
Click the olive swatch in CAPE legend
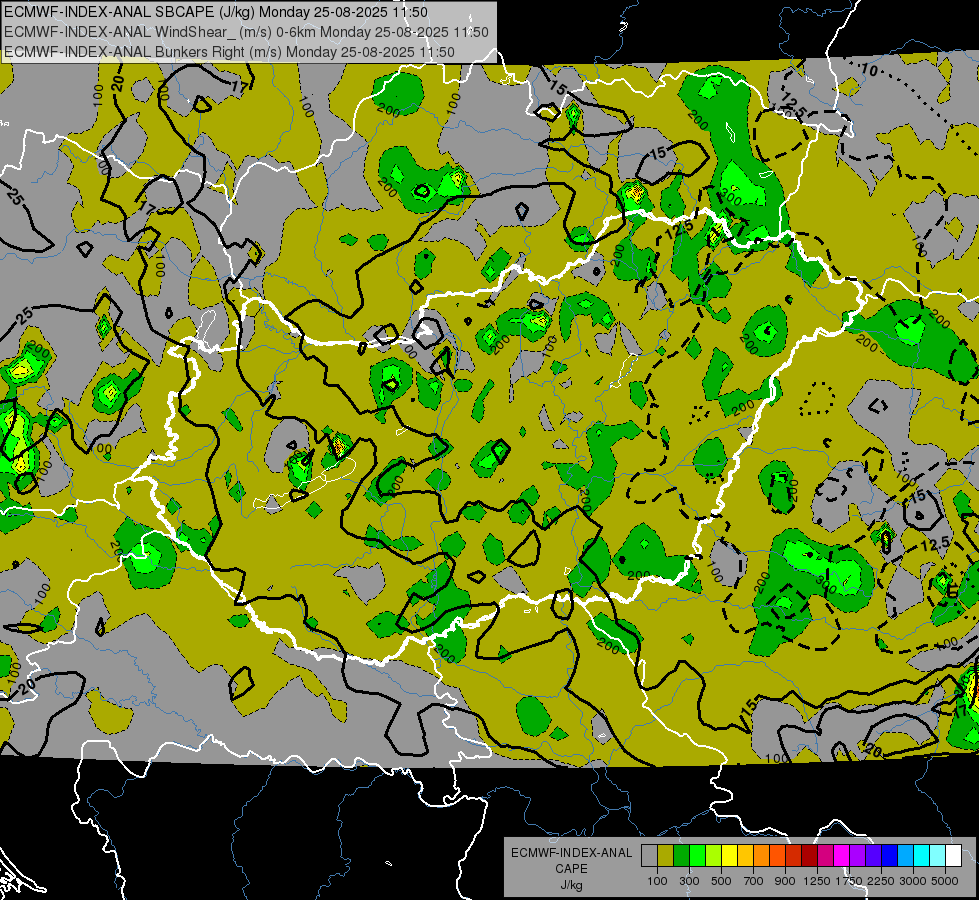coord(666,856)
